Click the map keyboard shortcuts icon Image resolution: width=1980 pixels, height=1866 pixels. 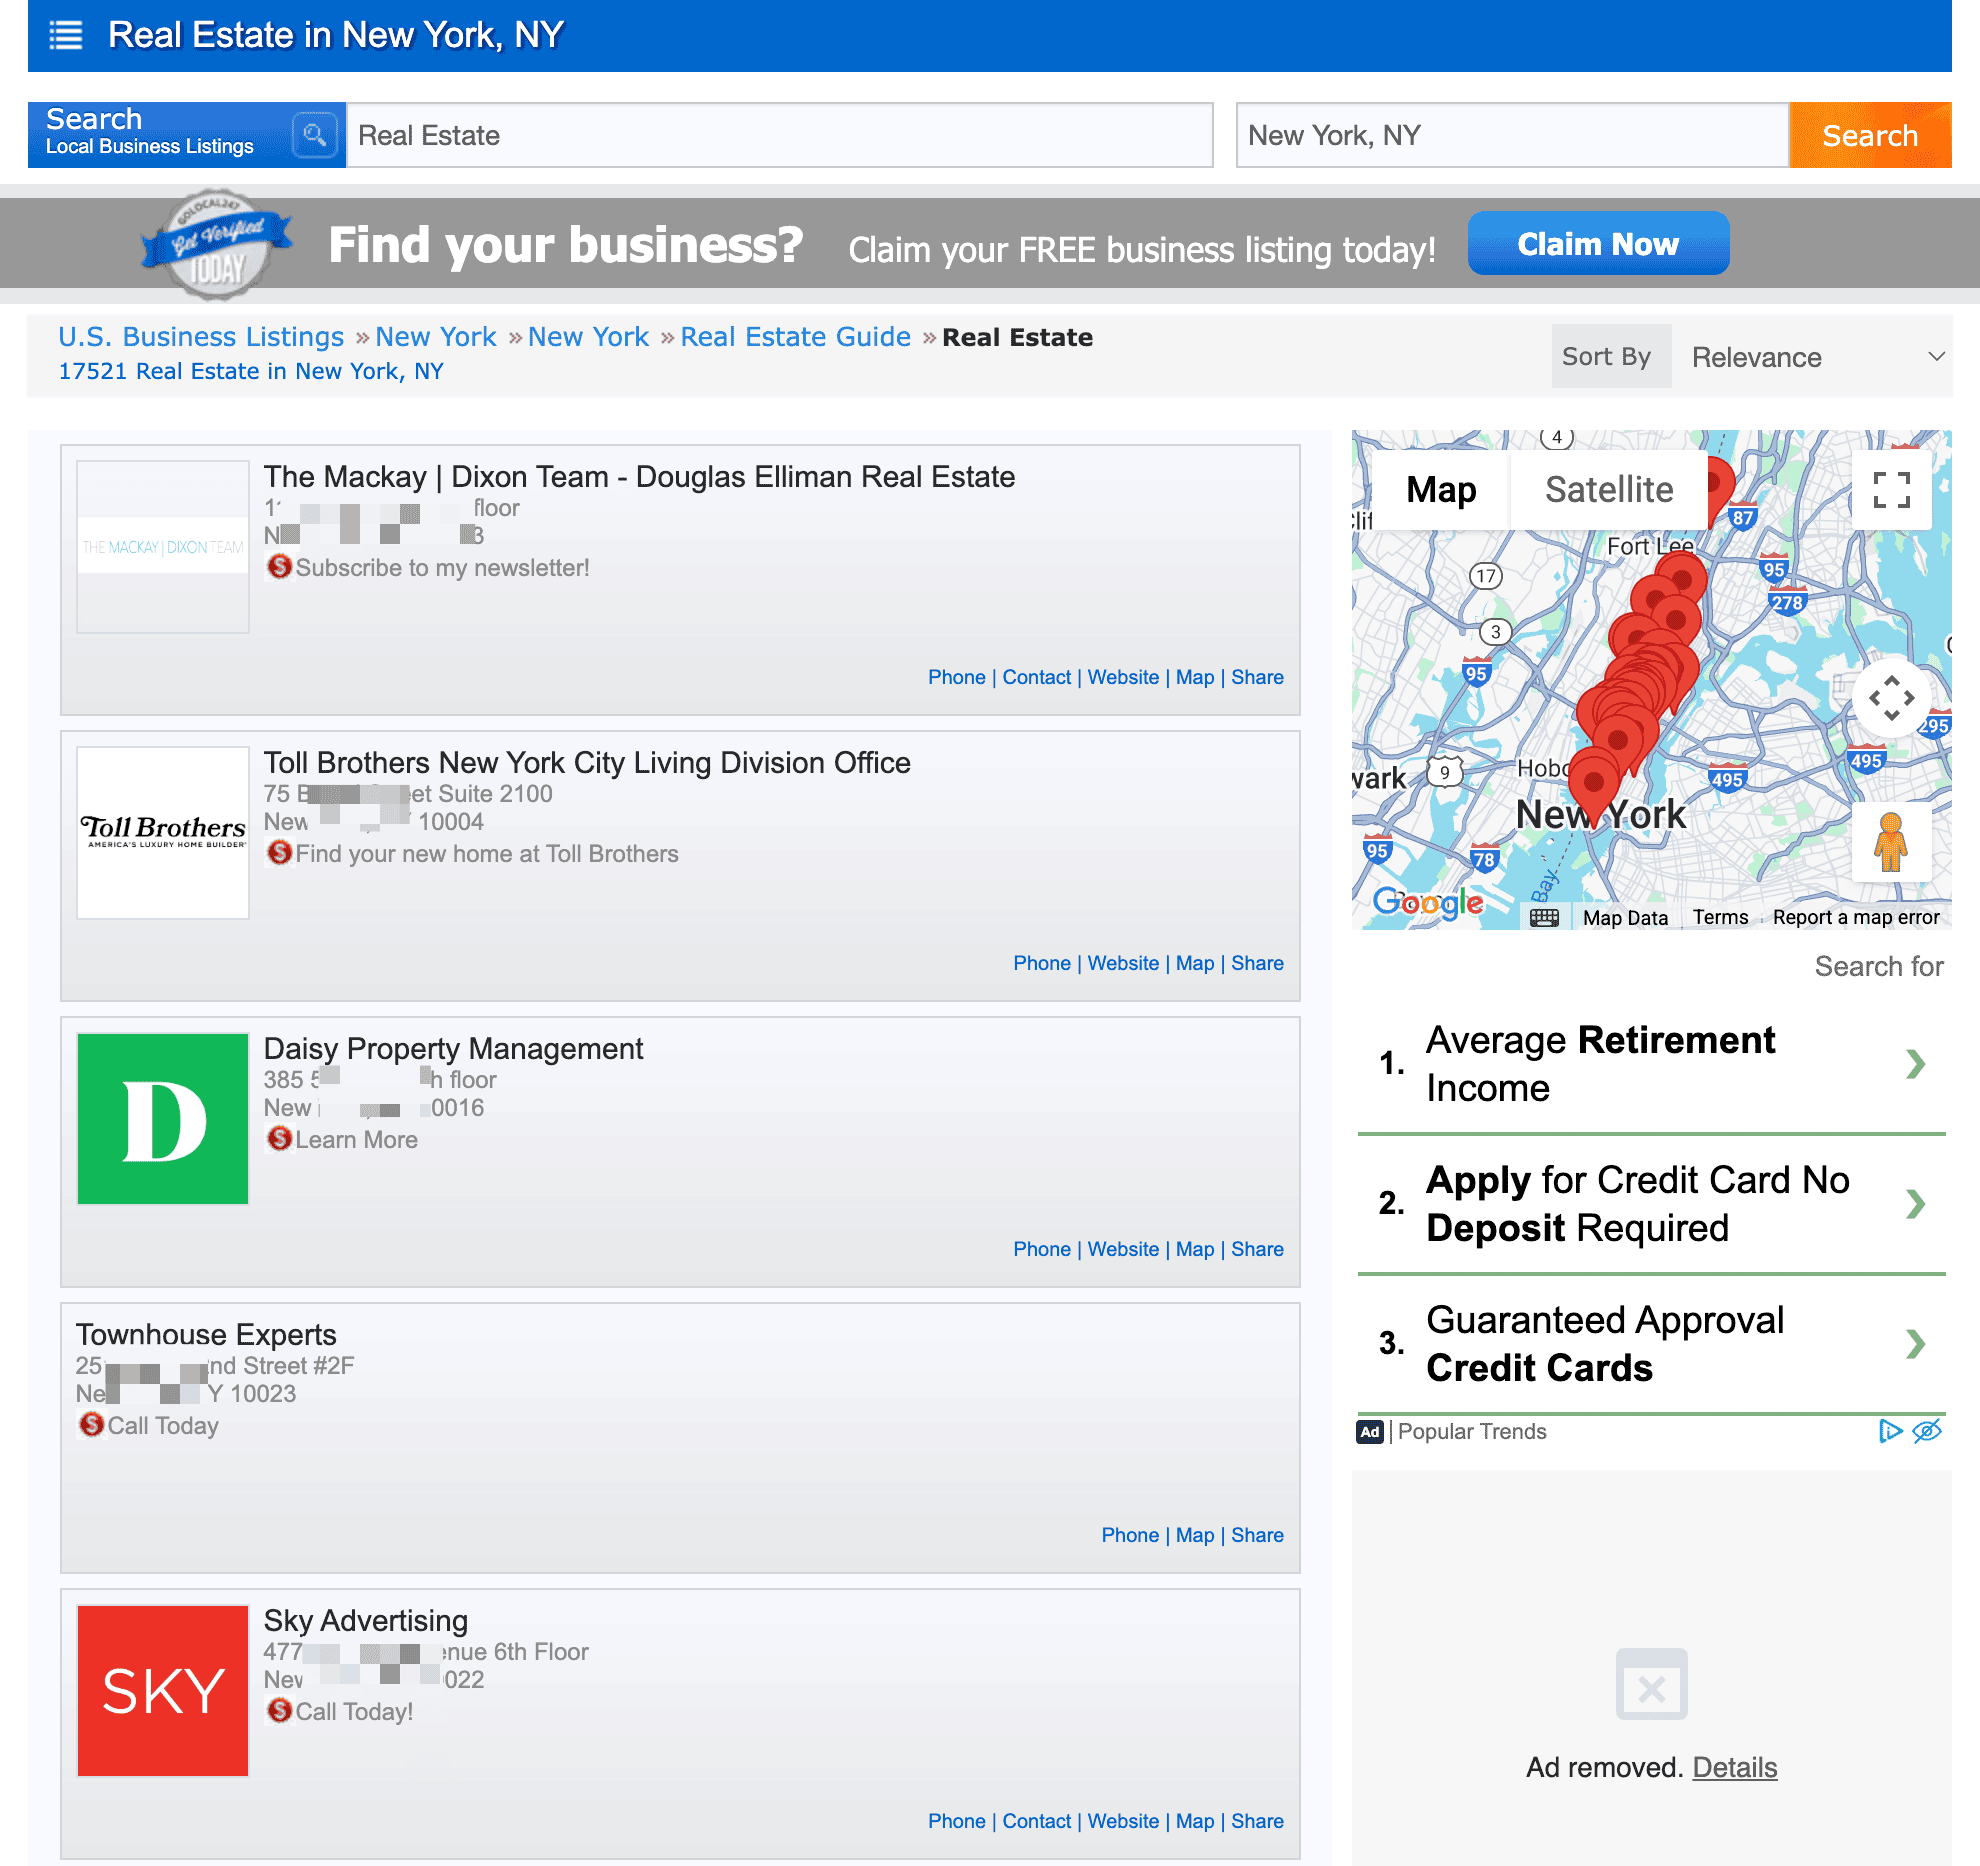(1544, 917)
